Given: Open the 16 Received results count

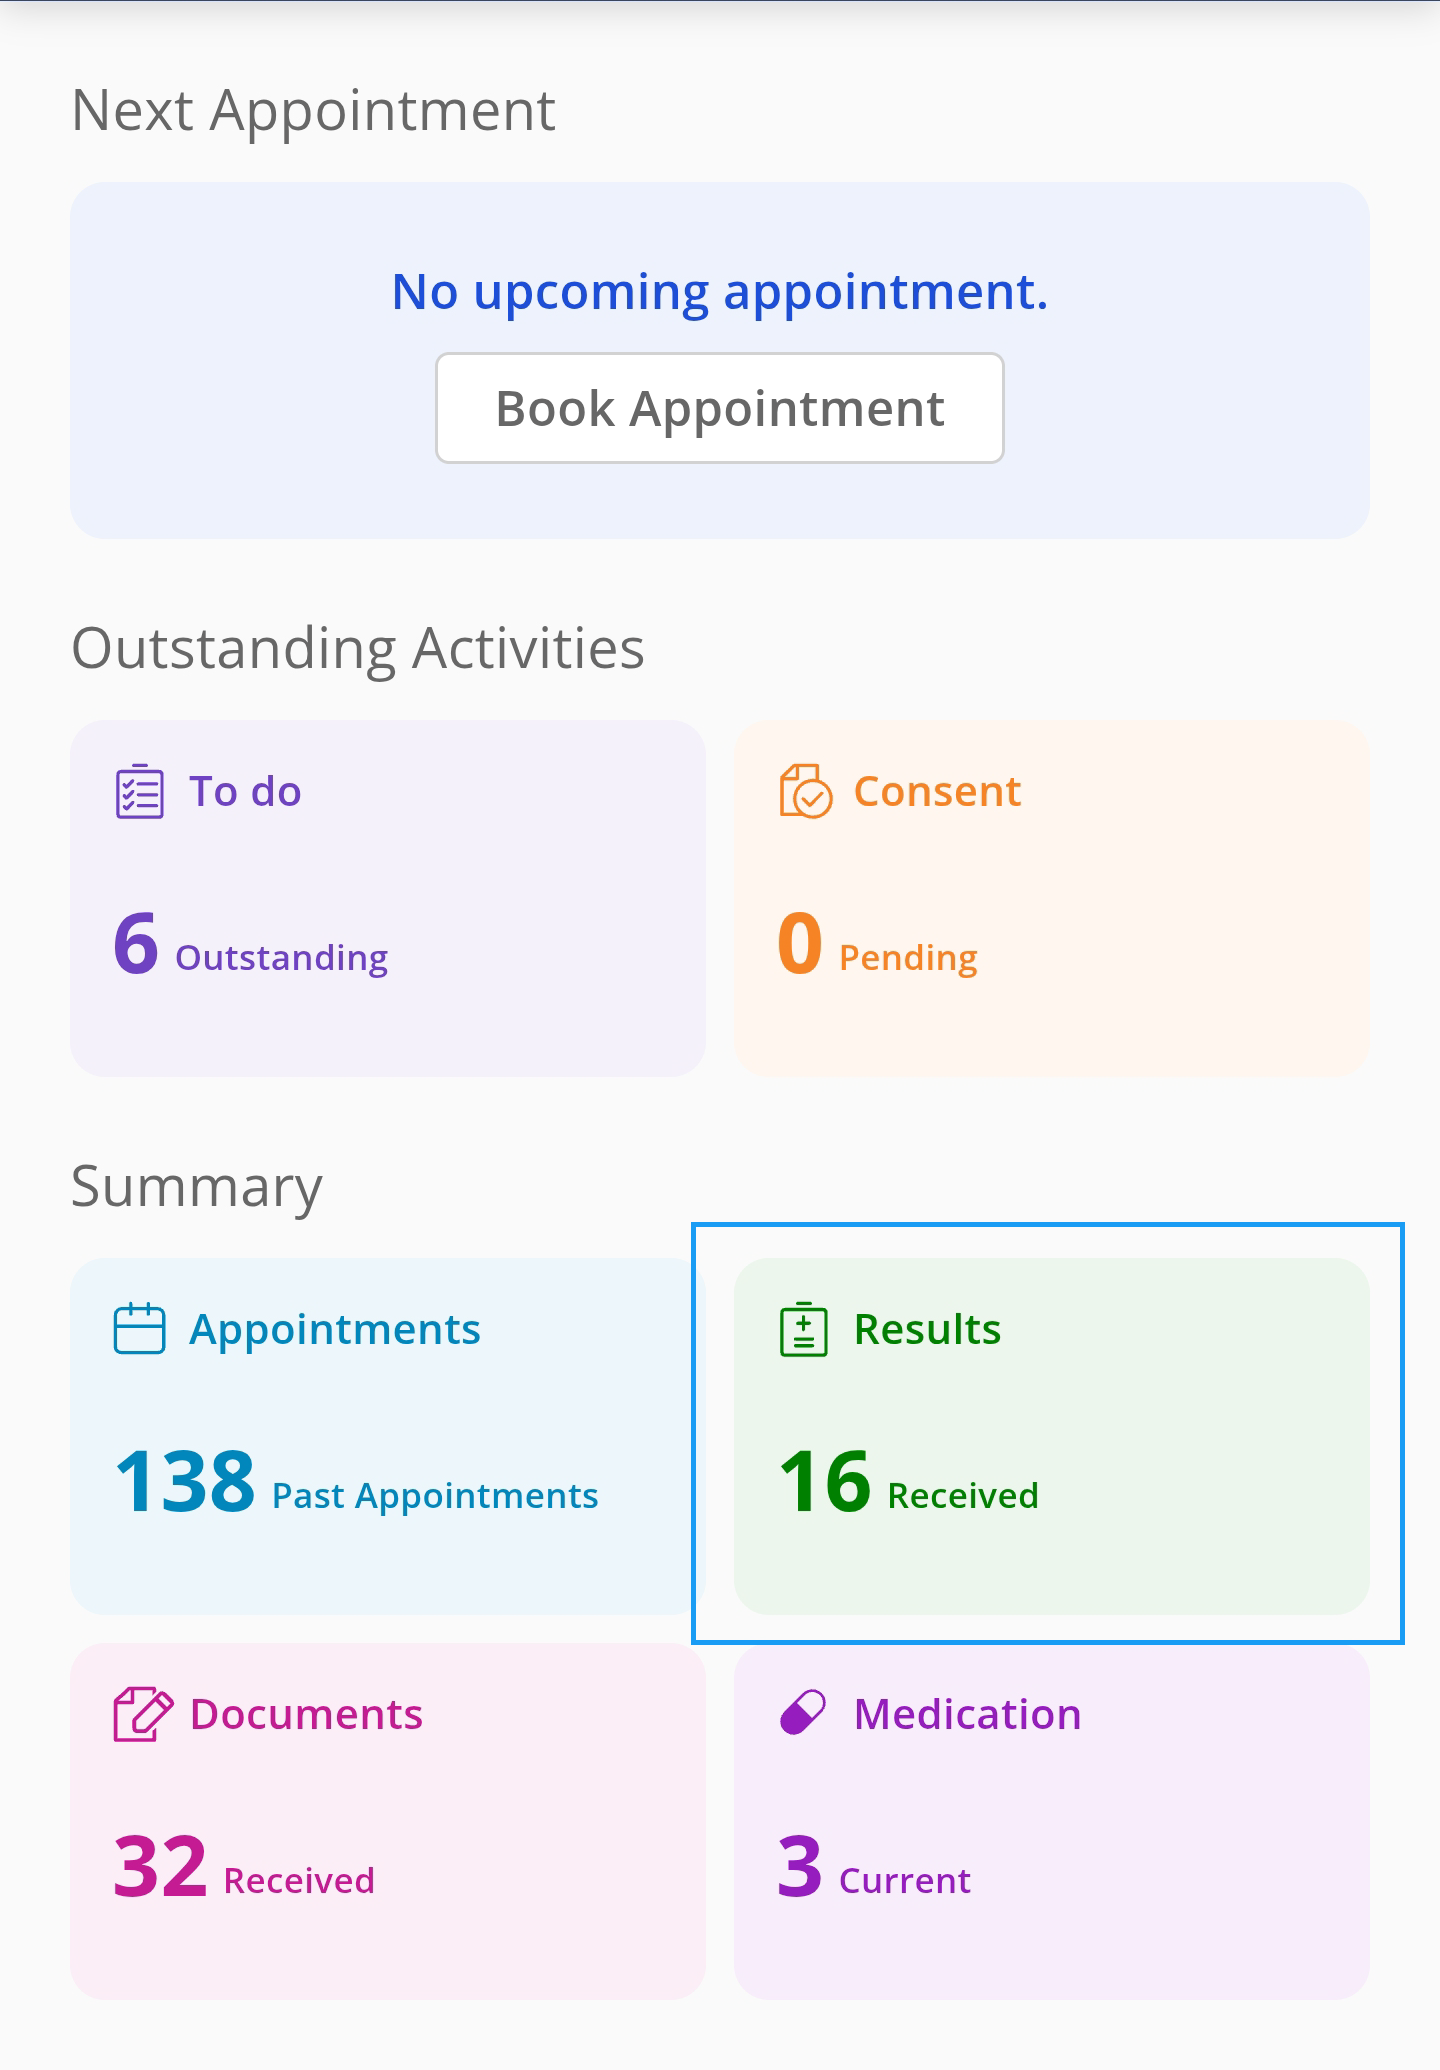Looking at the screenshot, I should (908, 1483).
